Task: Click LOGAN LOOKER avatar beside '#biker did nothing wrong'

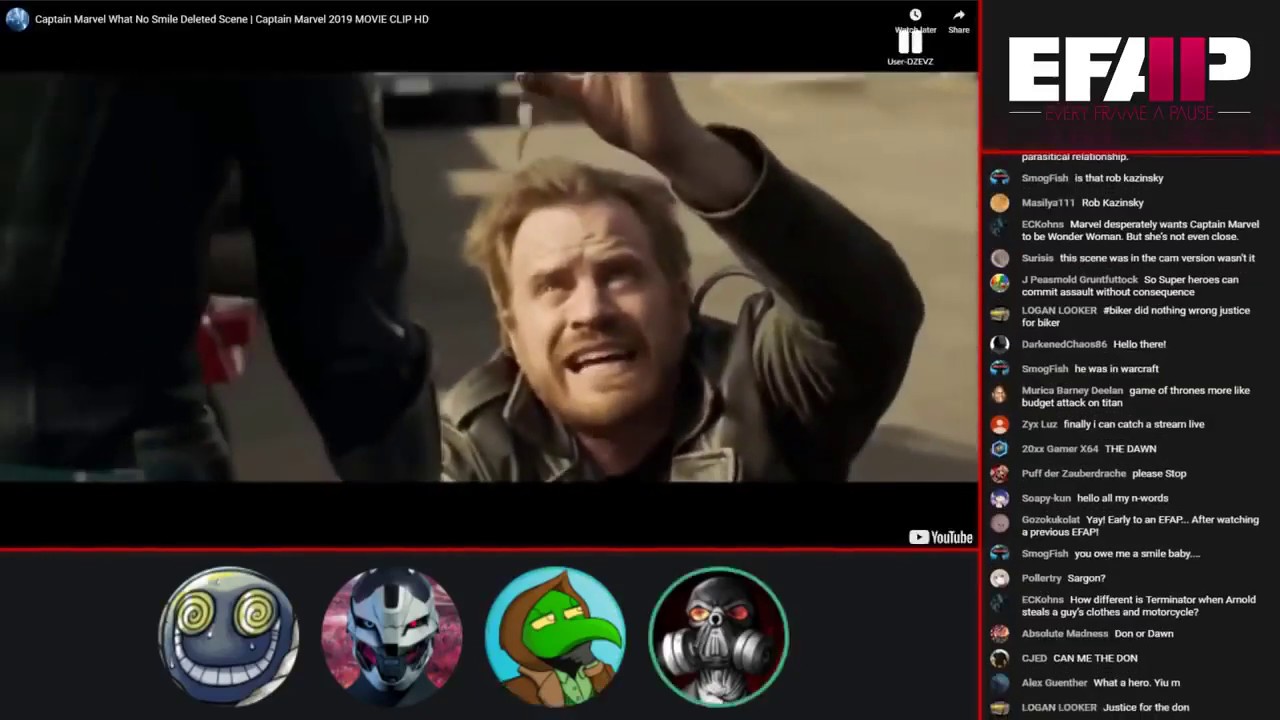Action: pos(999,313)
